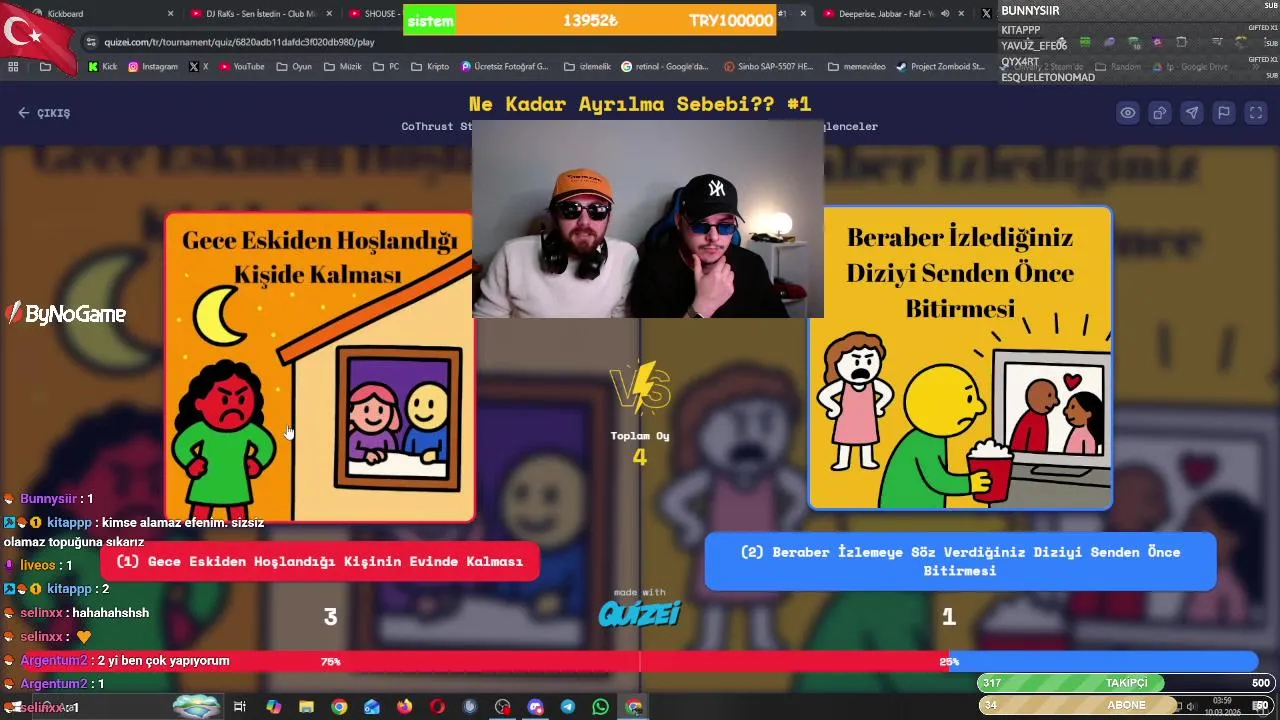Close the Kickboard tab

point(170,14)
